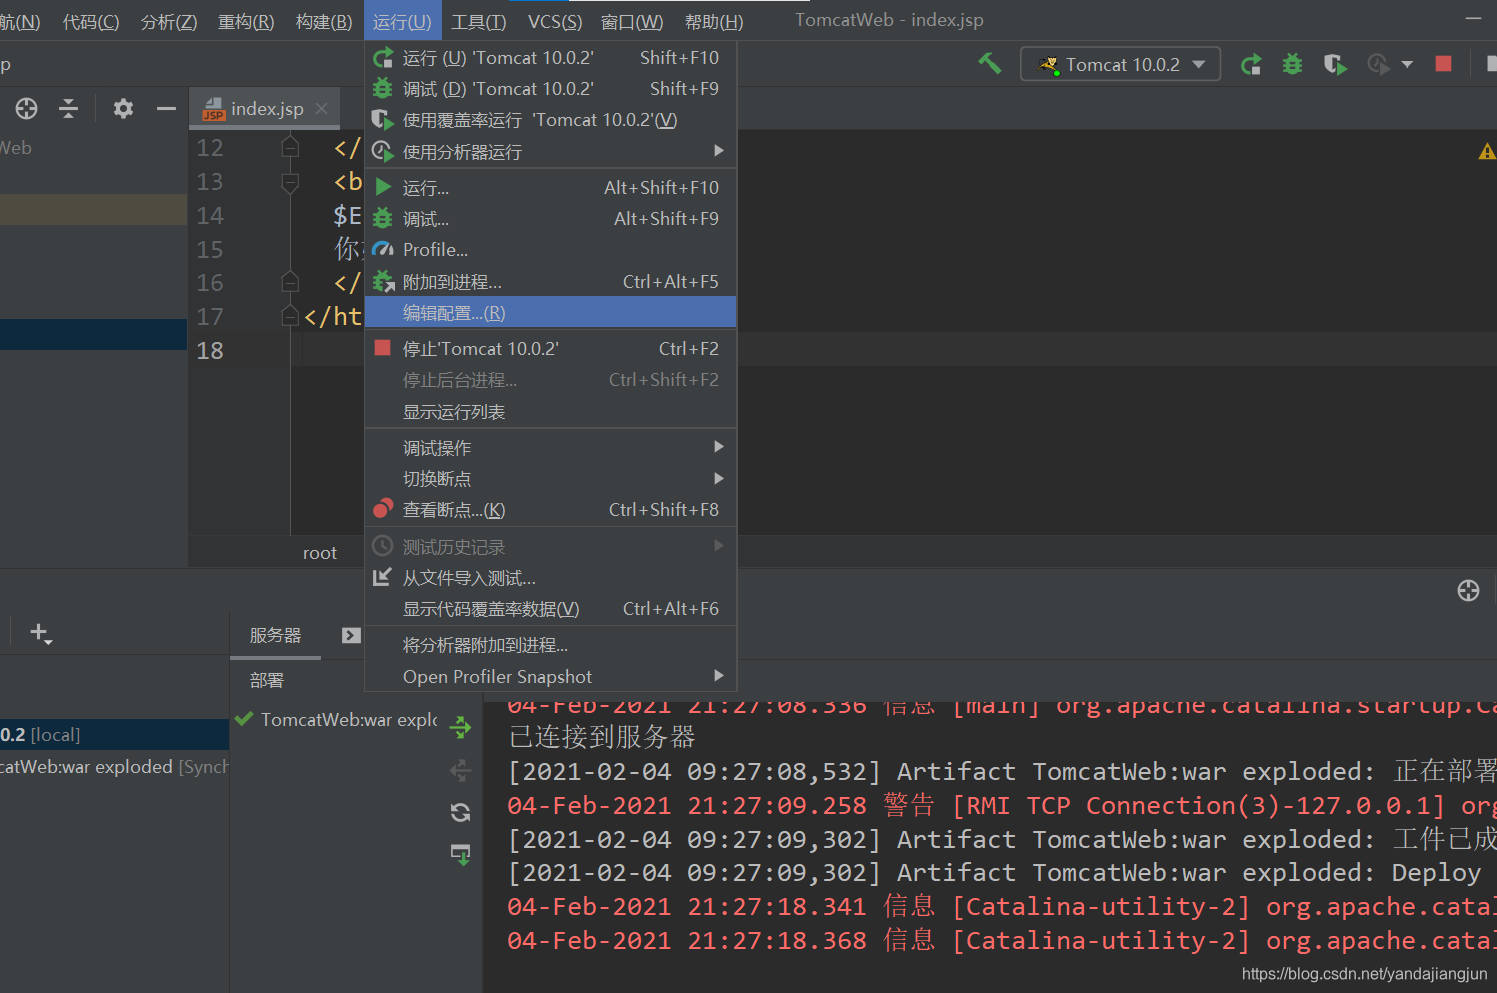Open the 代码(C) menu
This screenshot has height=993, width=1497.
(x=91, y=21)
